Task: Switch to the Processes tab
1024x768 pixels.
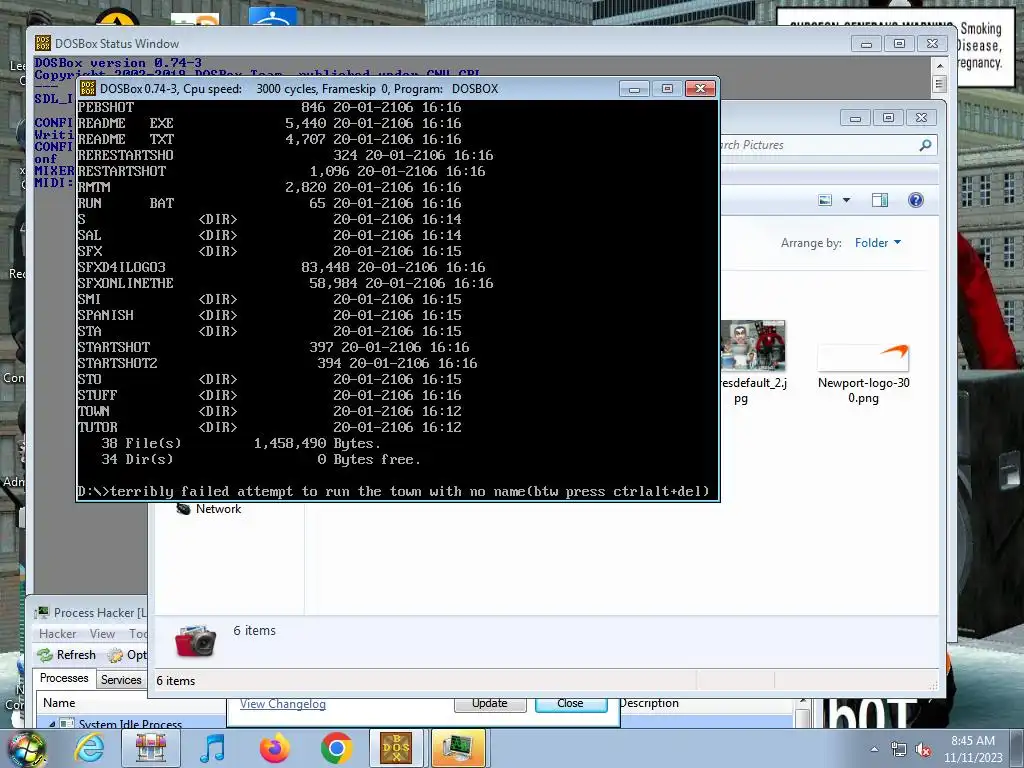Action: (64, 678)
